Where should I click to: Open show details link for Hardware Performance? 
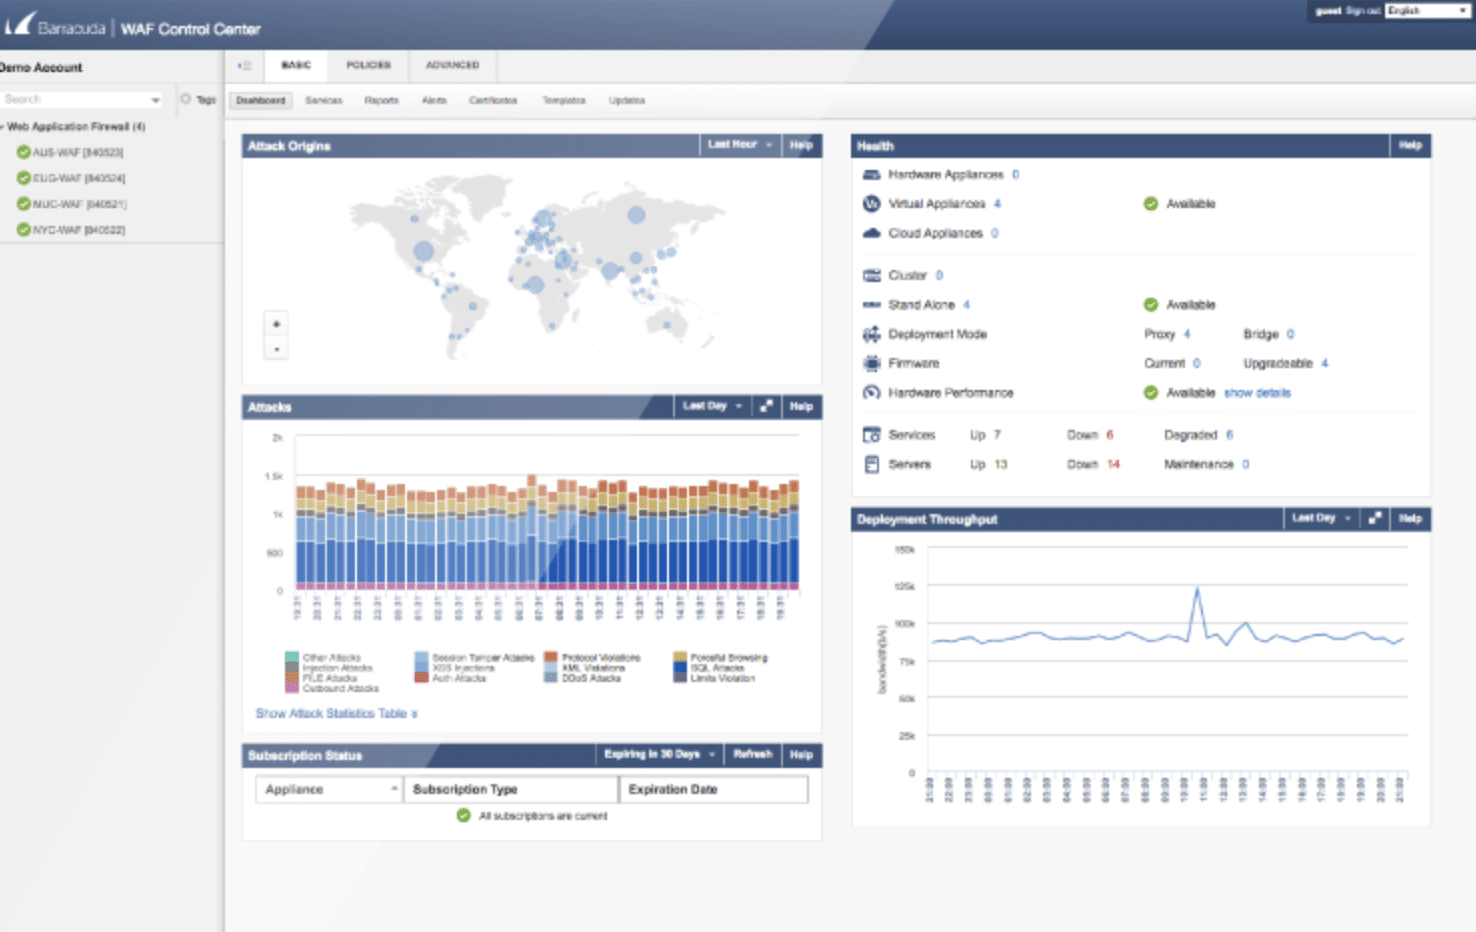(x=1257, y=393)
